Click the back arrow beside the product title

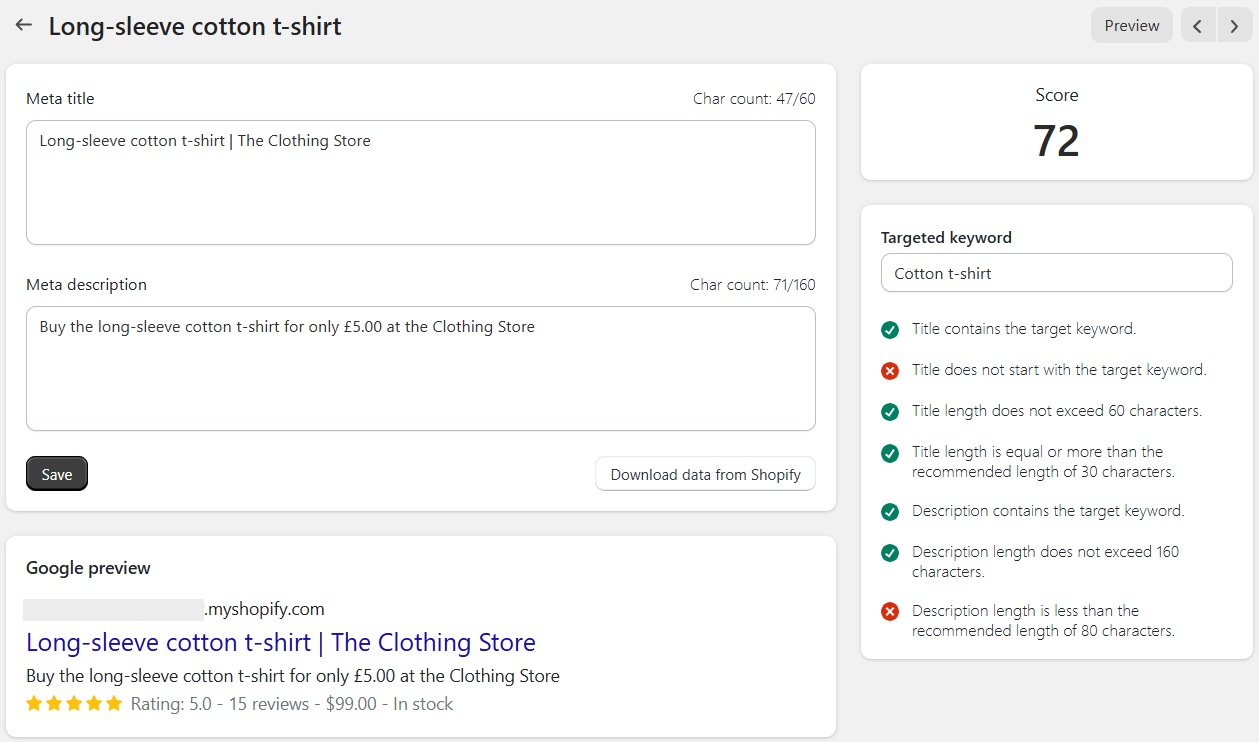(23, 25)
